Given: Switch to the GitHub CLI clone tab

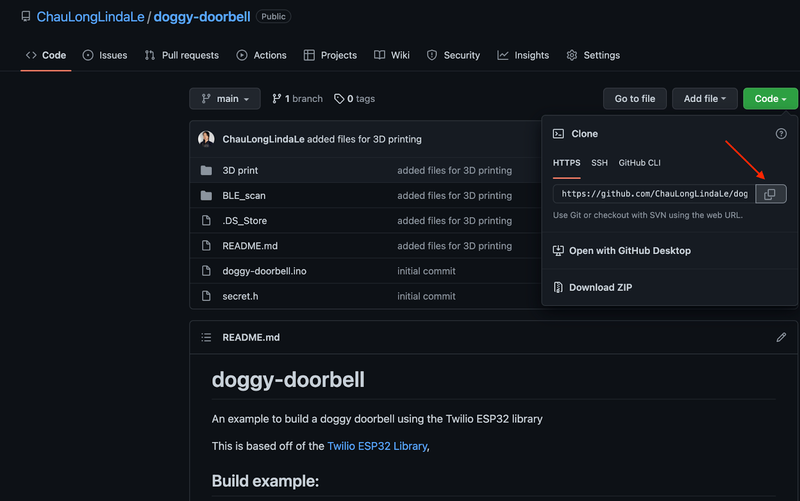Looking at the screenshot, I should point(639,163).
